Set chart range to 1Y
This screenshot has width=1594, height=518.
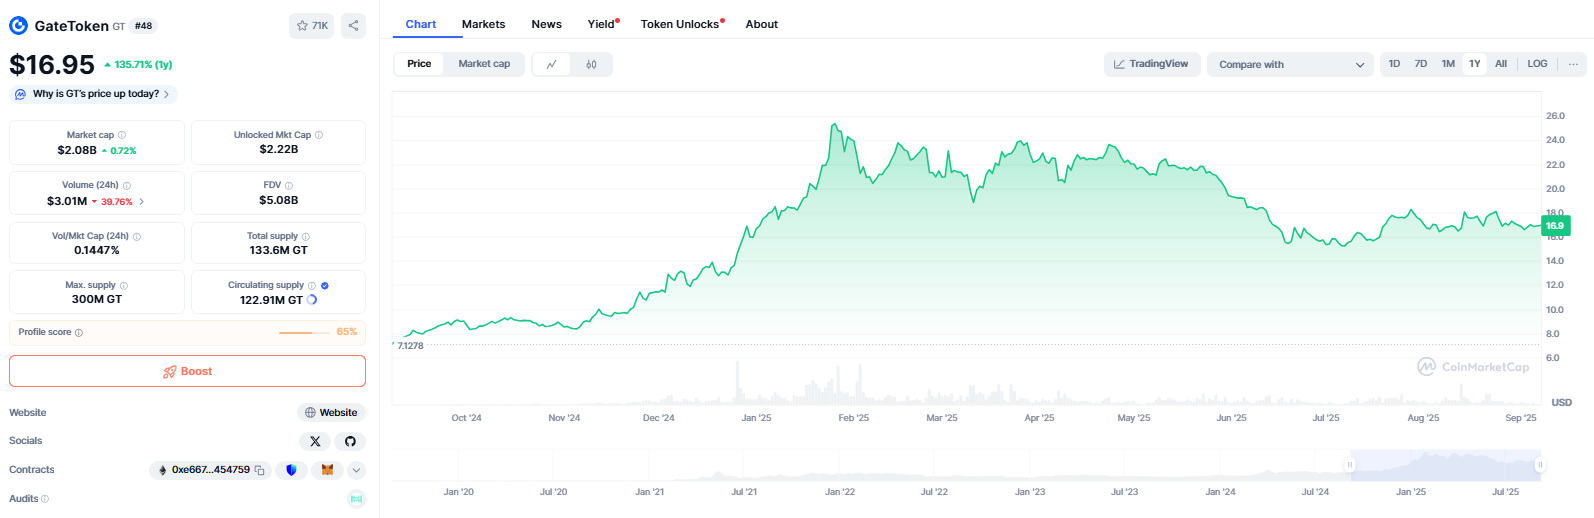point(1475,64)
